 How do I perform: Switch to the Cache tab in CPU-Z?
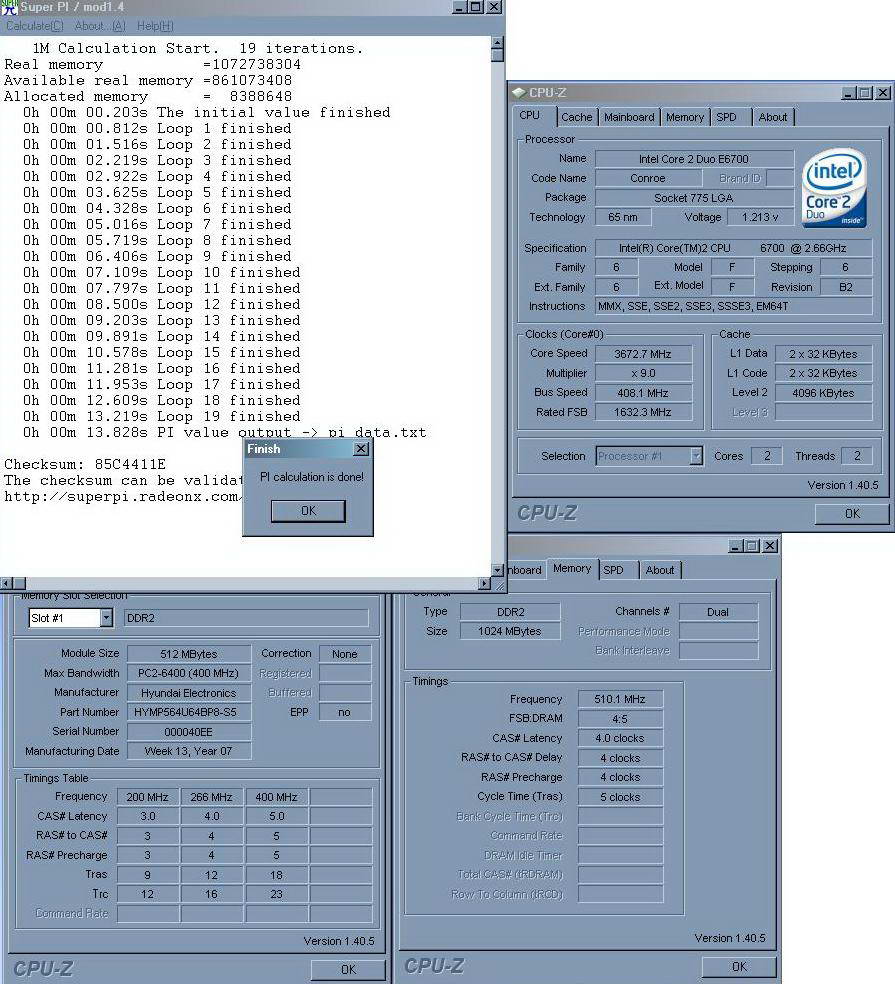[x=576, y=117]
